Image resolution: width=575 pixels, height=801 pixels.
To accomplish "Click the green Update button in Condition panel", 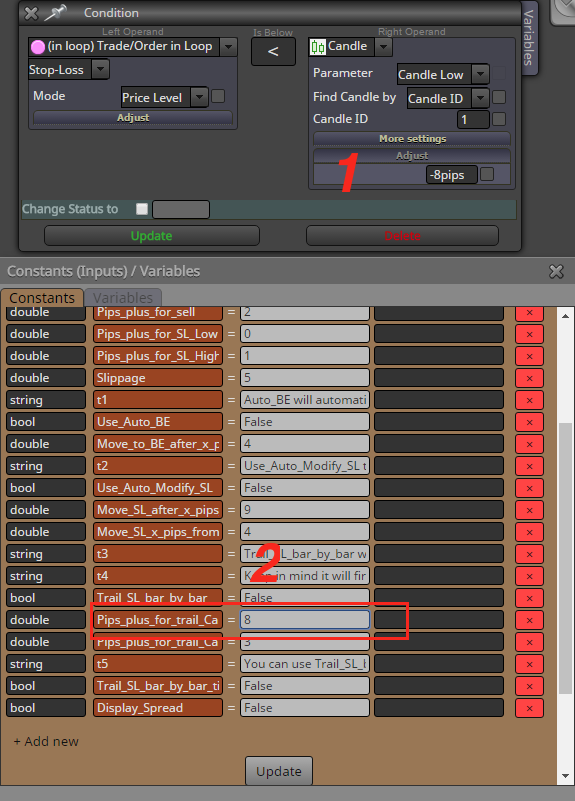I will coord(152,236).
